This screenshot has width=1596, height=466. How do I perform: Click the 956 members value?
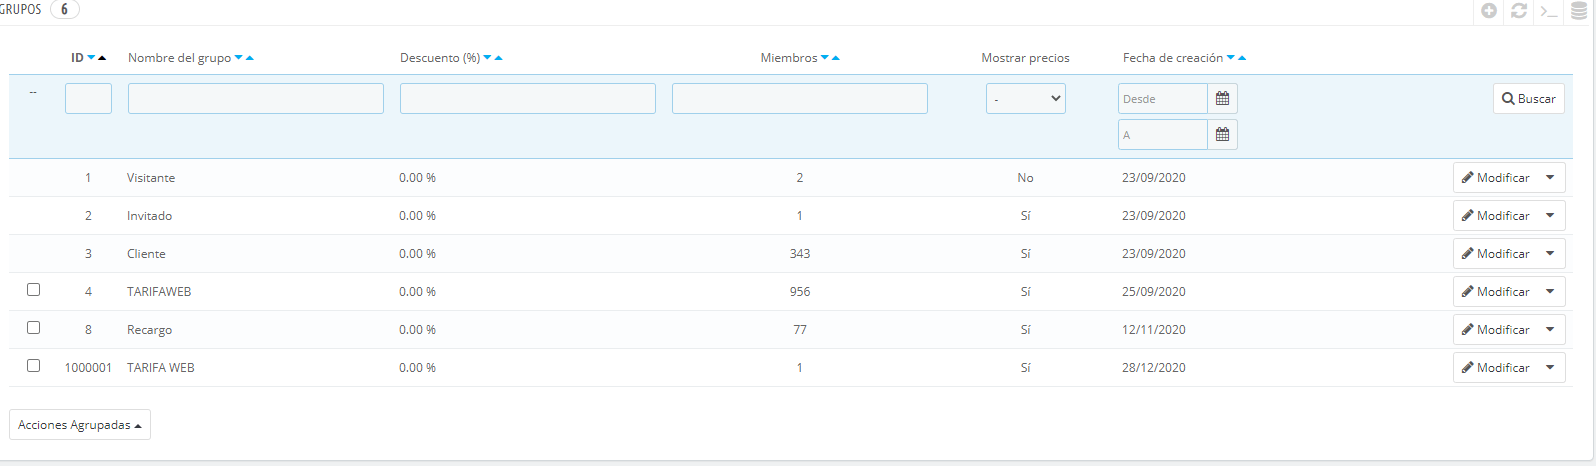pos(800,292)
